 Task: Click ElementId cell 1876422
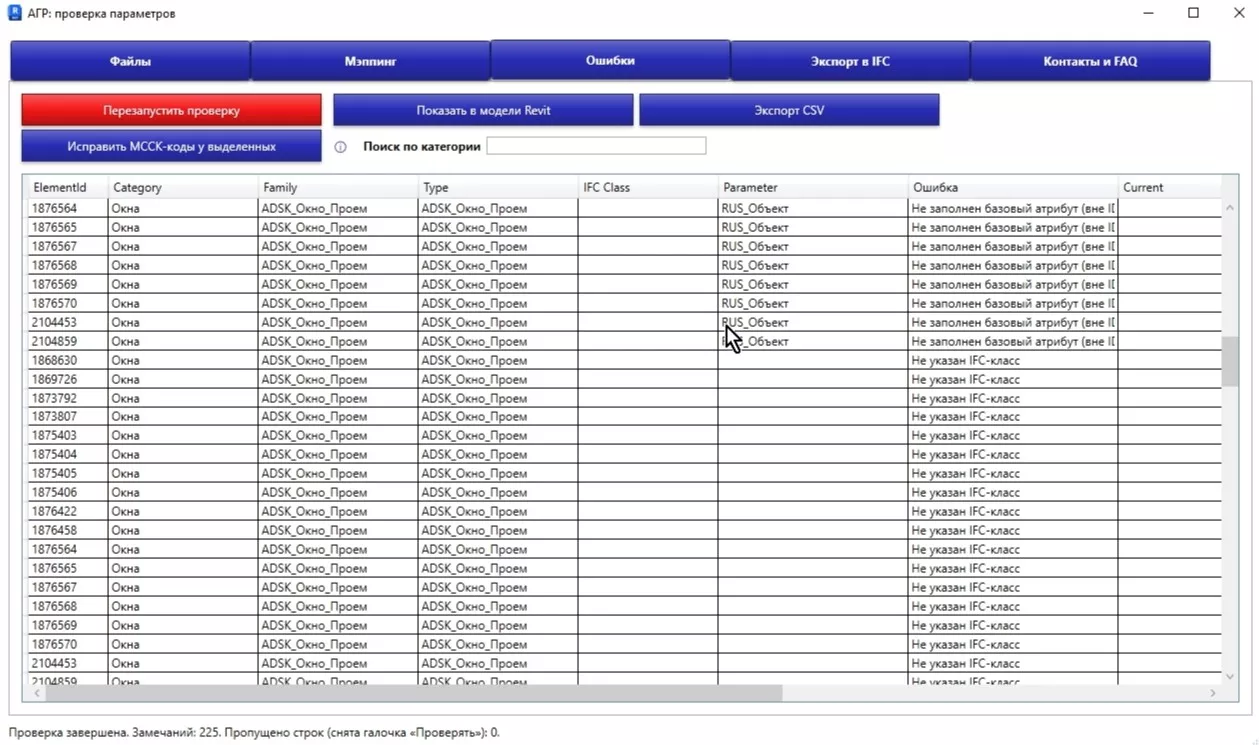(68, 512)
